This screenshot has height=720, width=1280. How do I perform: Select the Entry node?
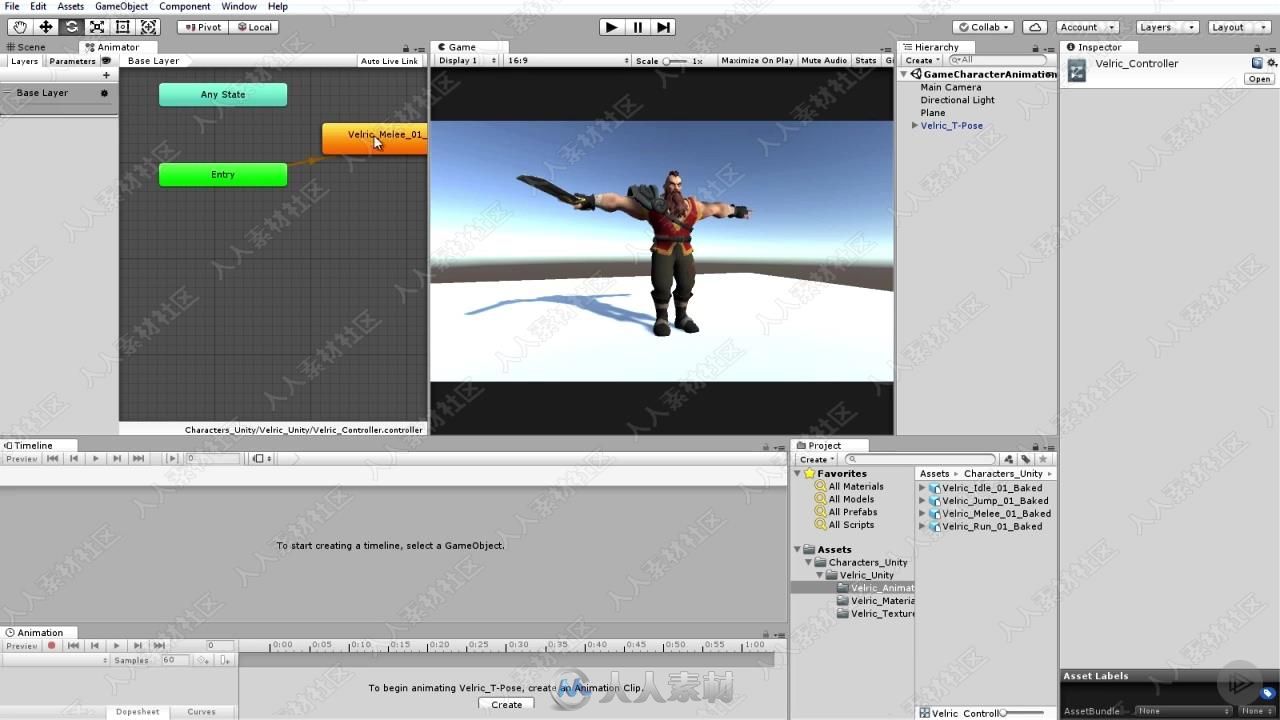[223, 175]
